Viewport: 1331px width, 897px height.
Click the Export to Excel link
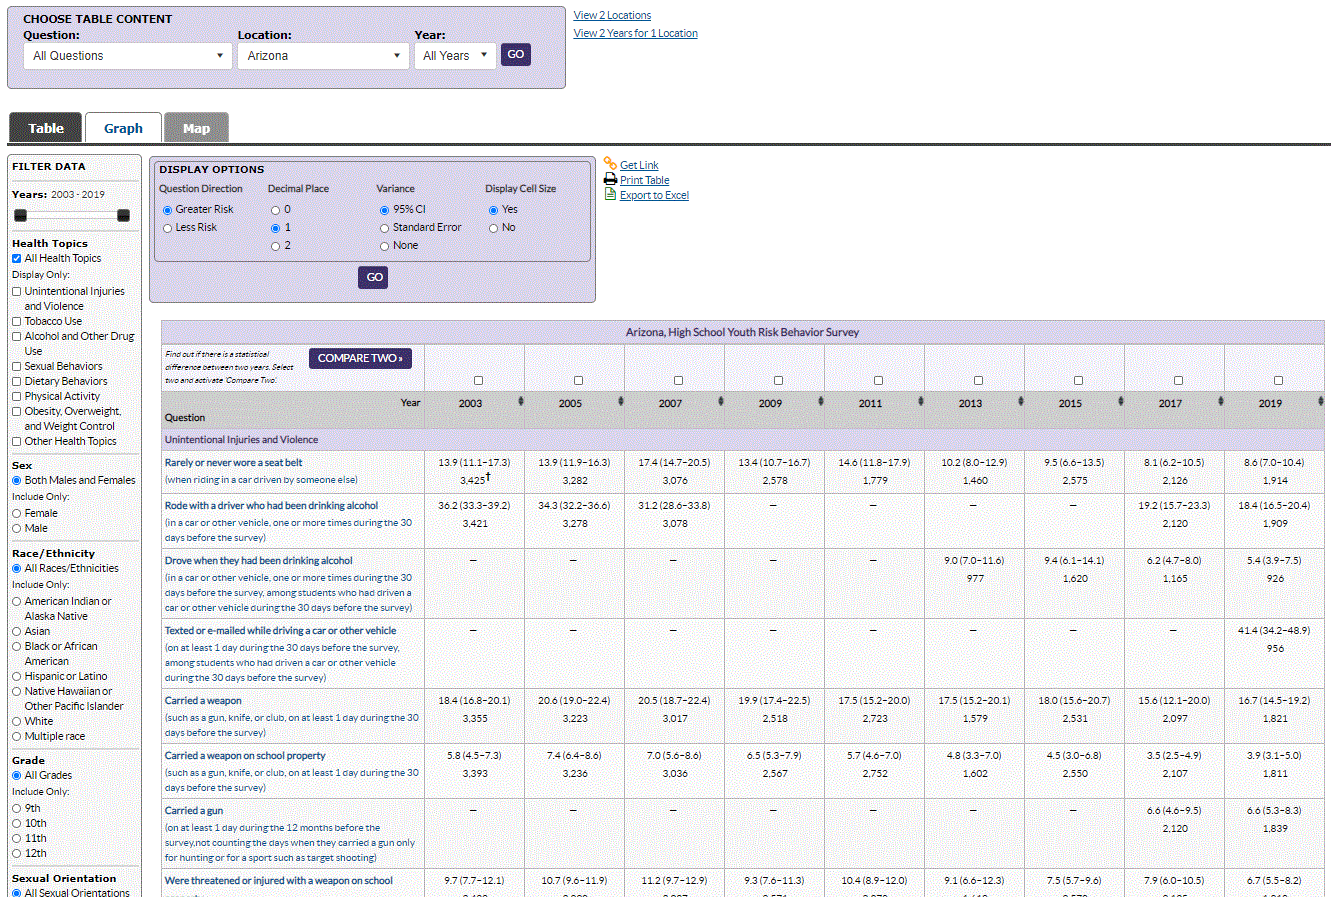[x=654, y=195]
